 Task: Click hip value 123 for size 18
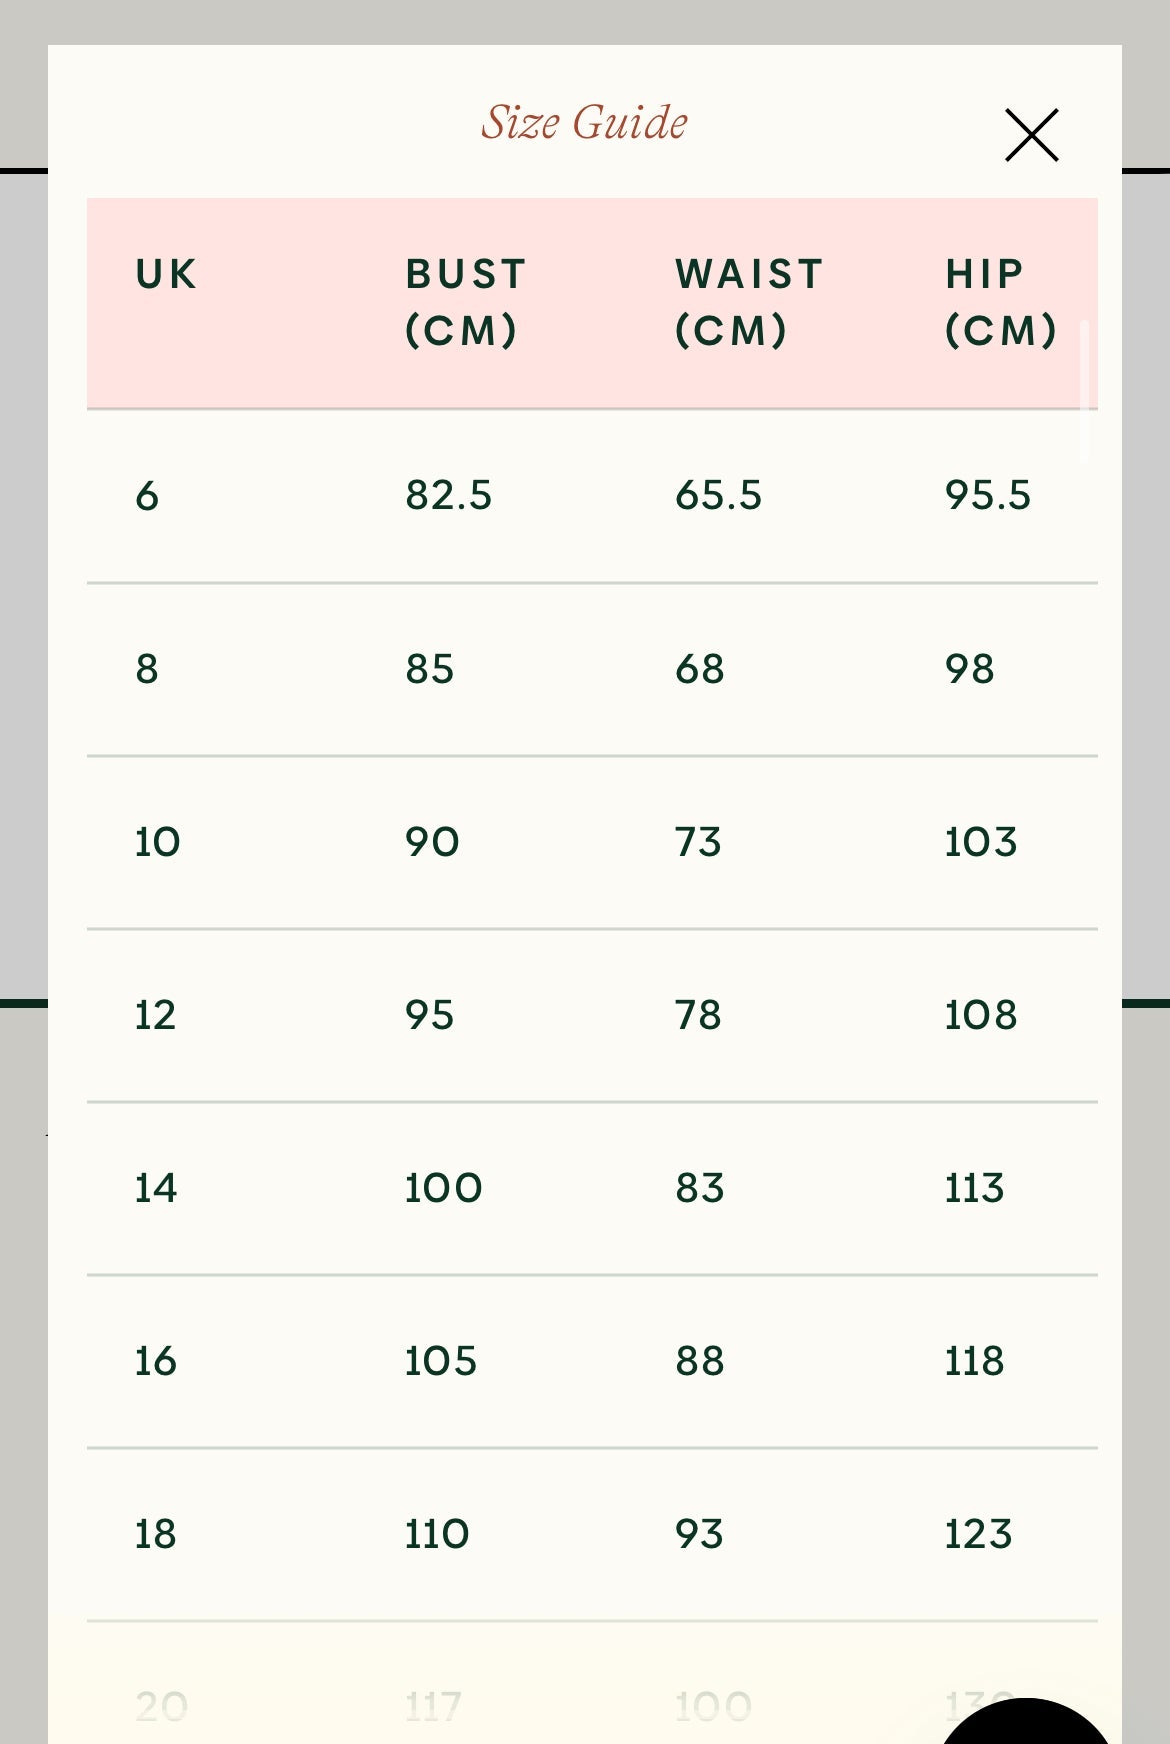pos(979,1534)
